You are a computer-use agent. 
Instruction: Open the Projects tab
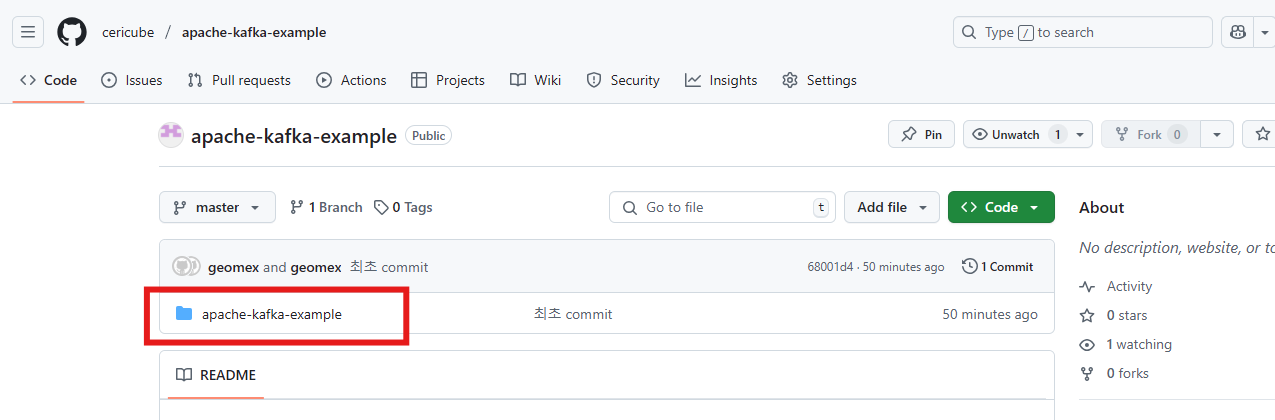448,80
